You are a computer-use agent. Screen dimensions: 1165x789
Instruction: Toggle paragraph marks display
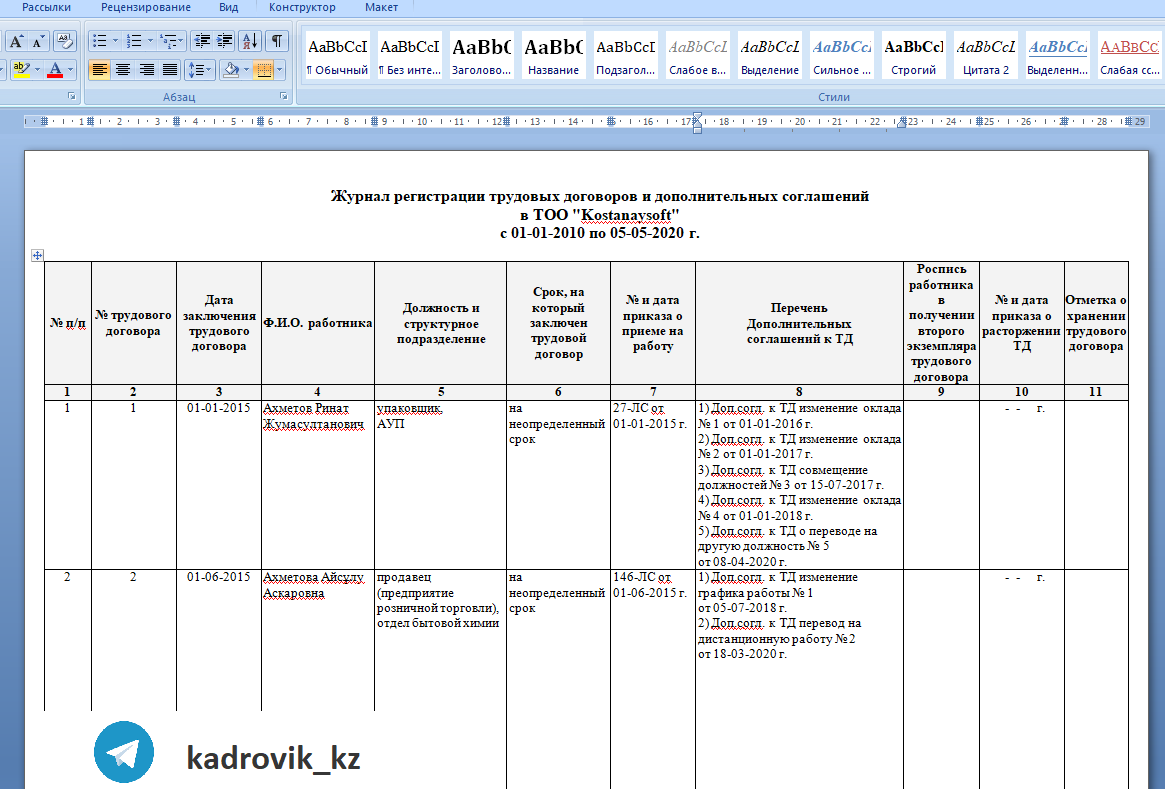point(276,41)
